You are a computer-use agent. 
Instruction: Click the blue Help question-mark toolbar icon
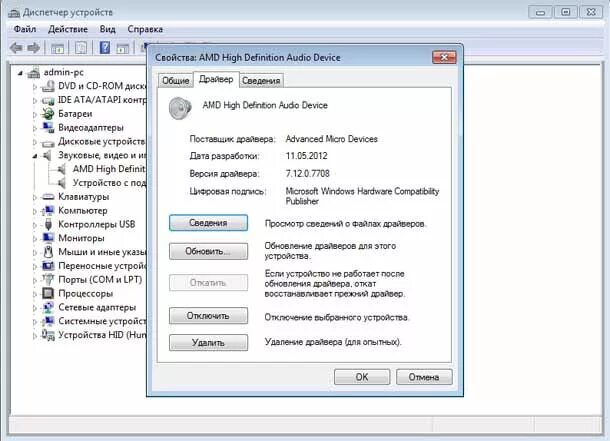point(105,48)
